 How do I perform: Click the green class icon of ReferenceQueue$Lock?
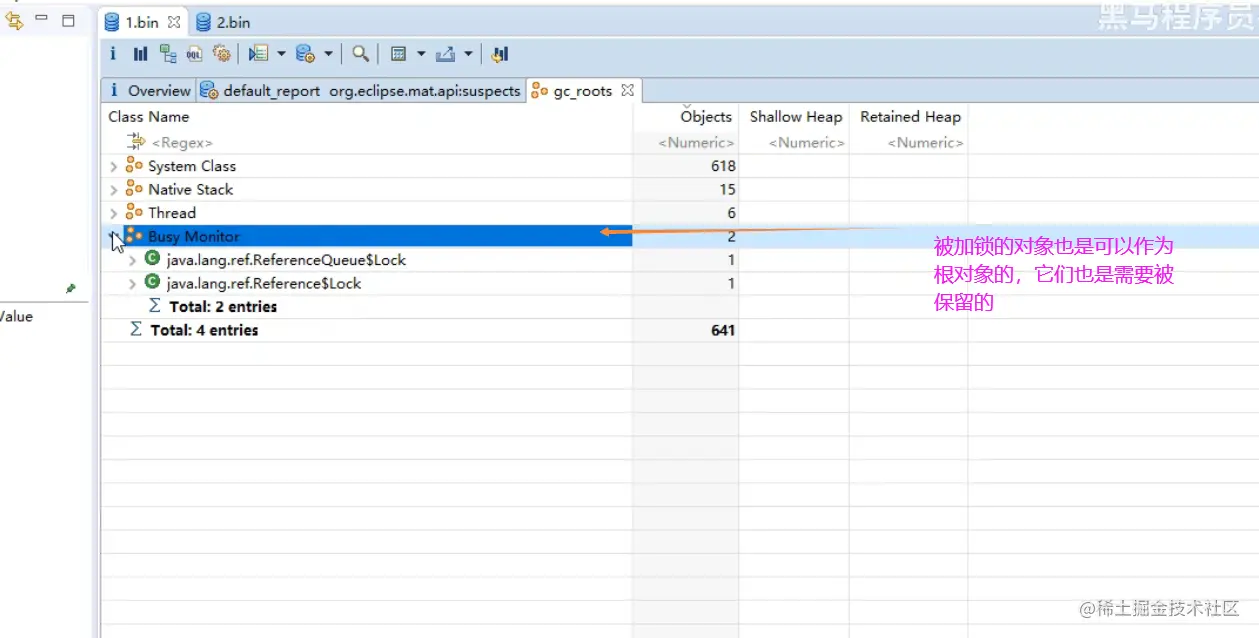pyautogui.click(x=153, y=259)
